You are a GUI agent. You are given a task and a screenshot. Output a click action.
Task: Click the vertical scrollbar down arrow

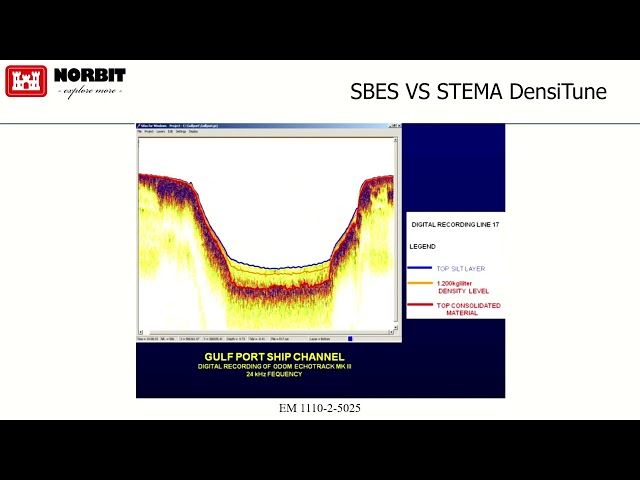point(396,327)
